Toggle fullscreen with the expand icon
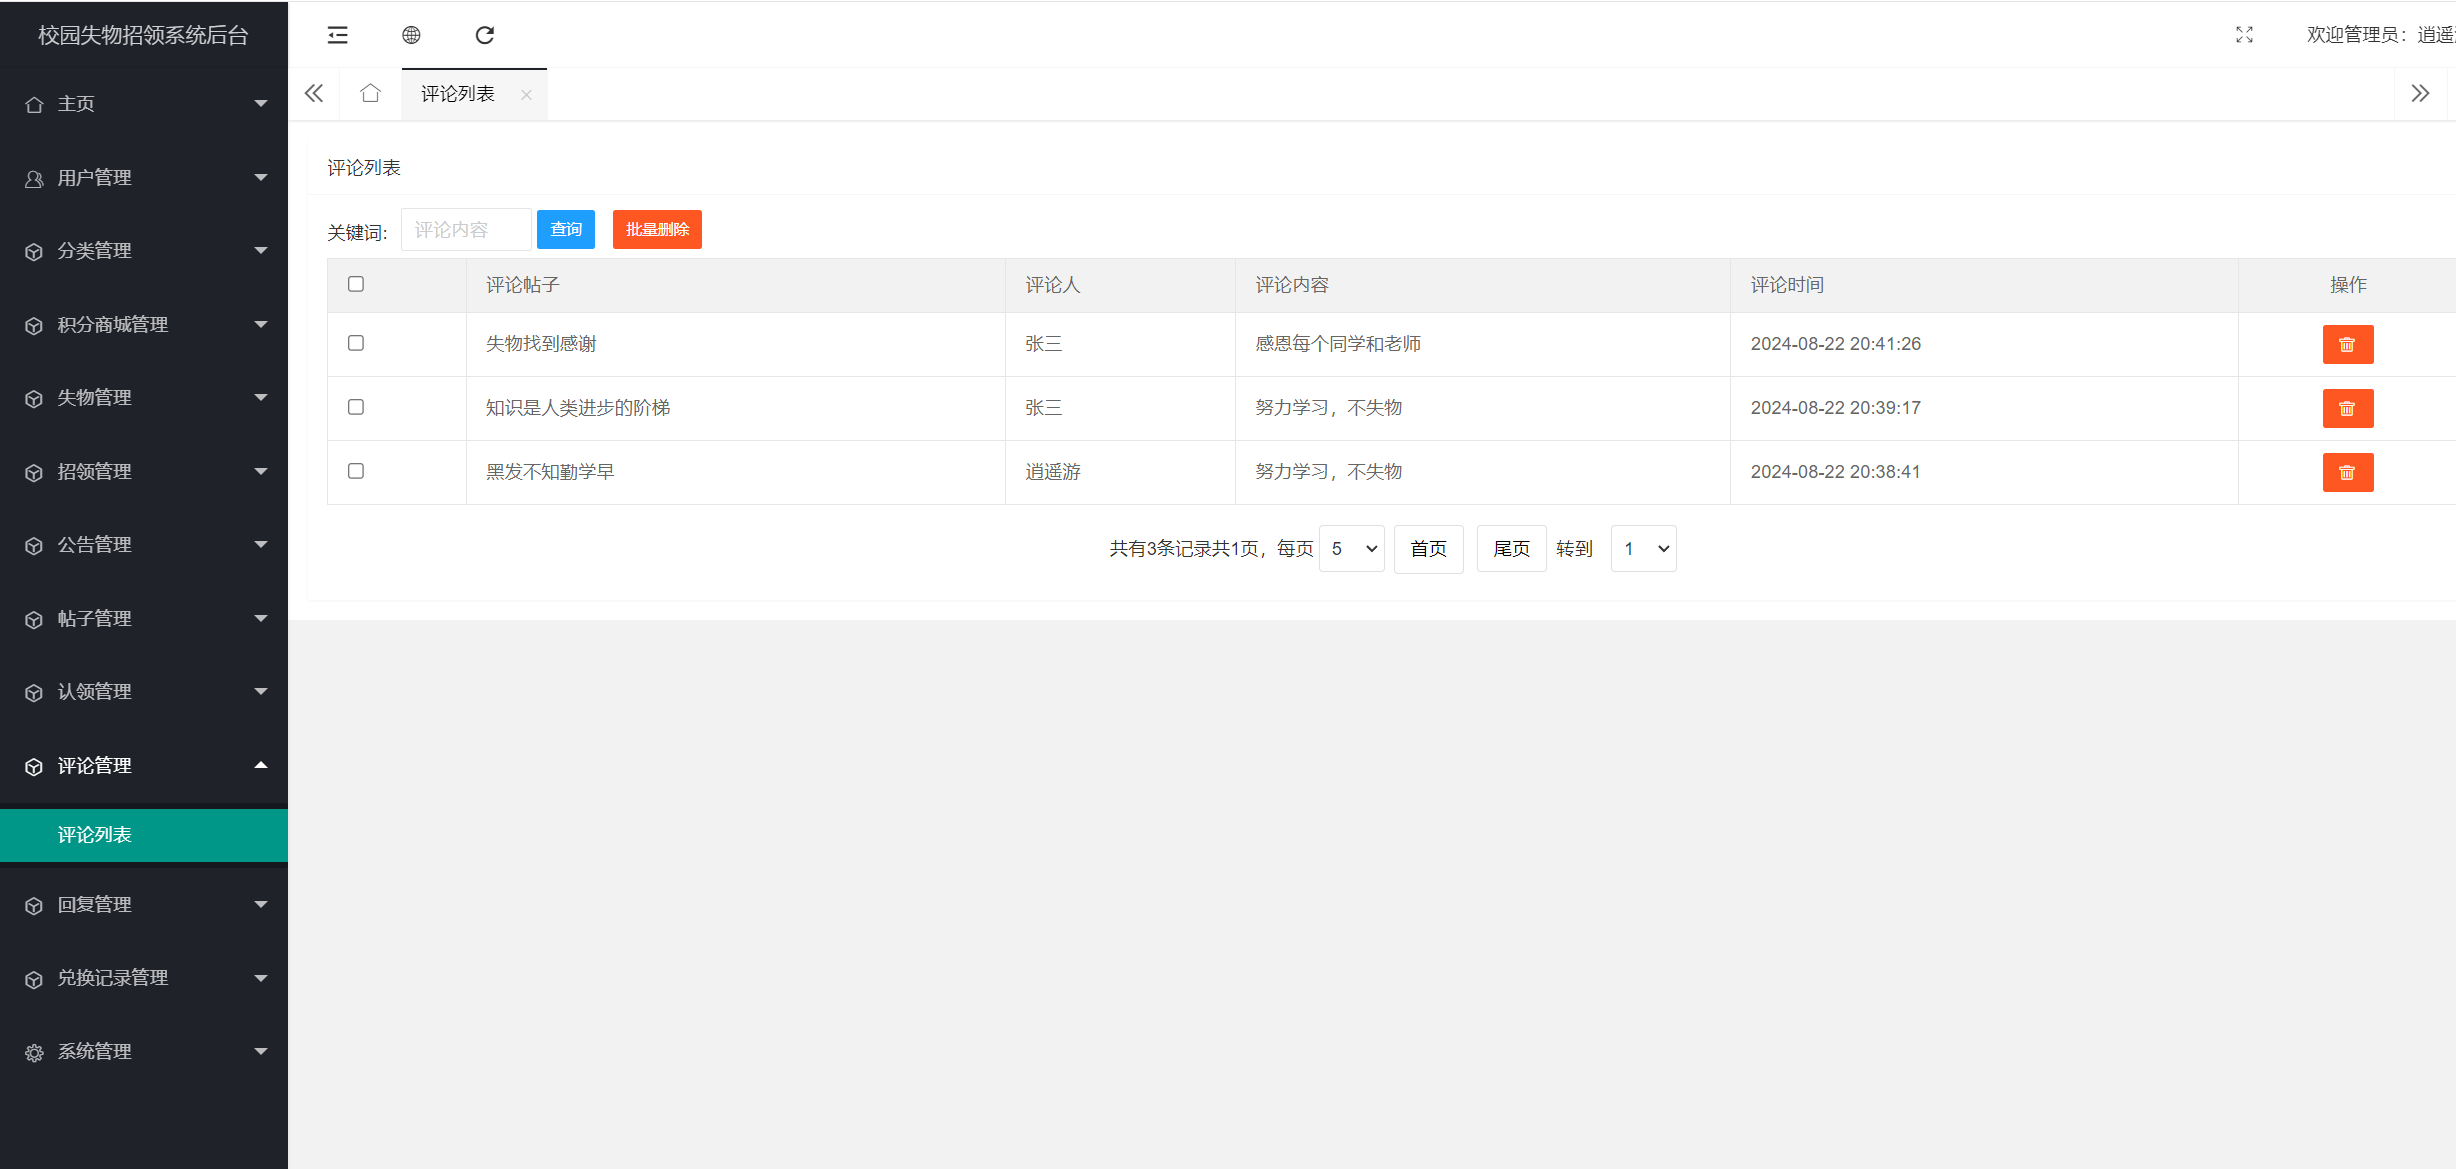The image size is (2456, 1169). [x=2244, y=35]
